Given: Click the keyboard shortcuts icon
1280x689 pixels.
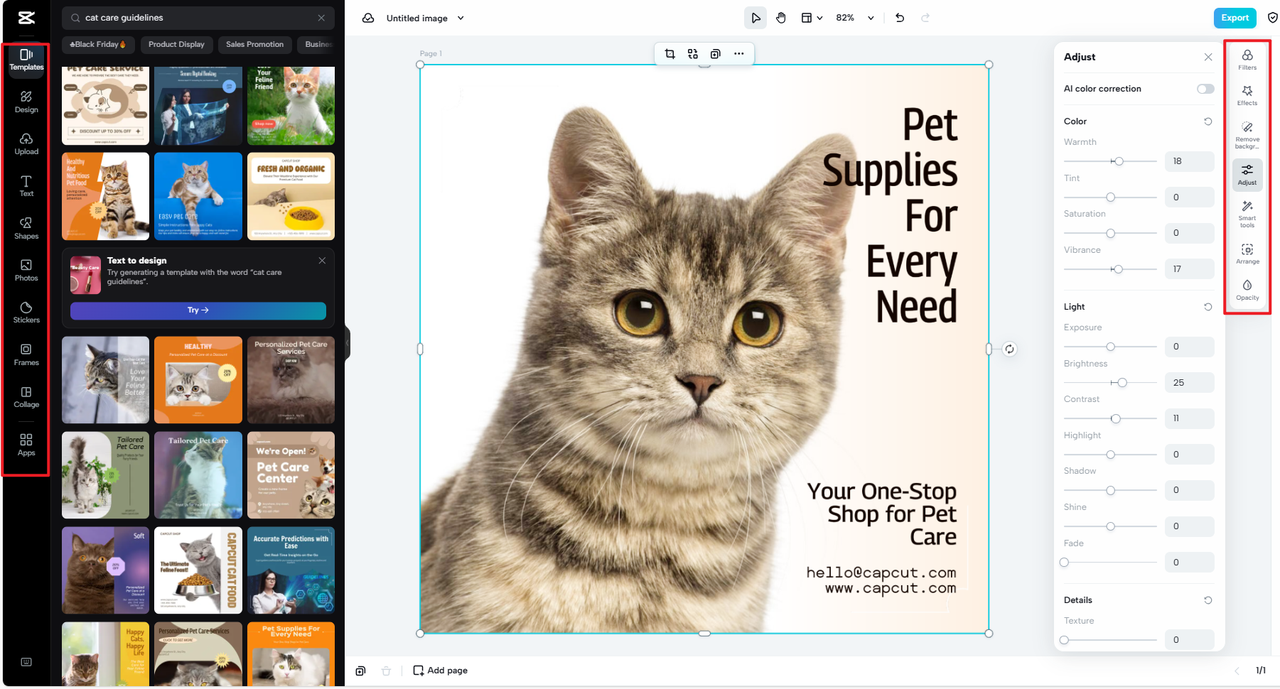Looking at the screenshot, I should coord(26,662).
